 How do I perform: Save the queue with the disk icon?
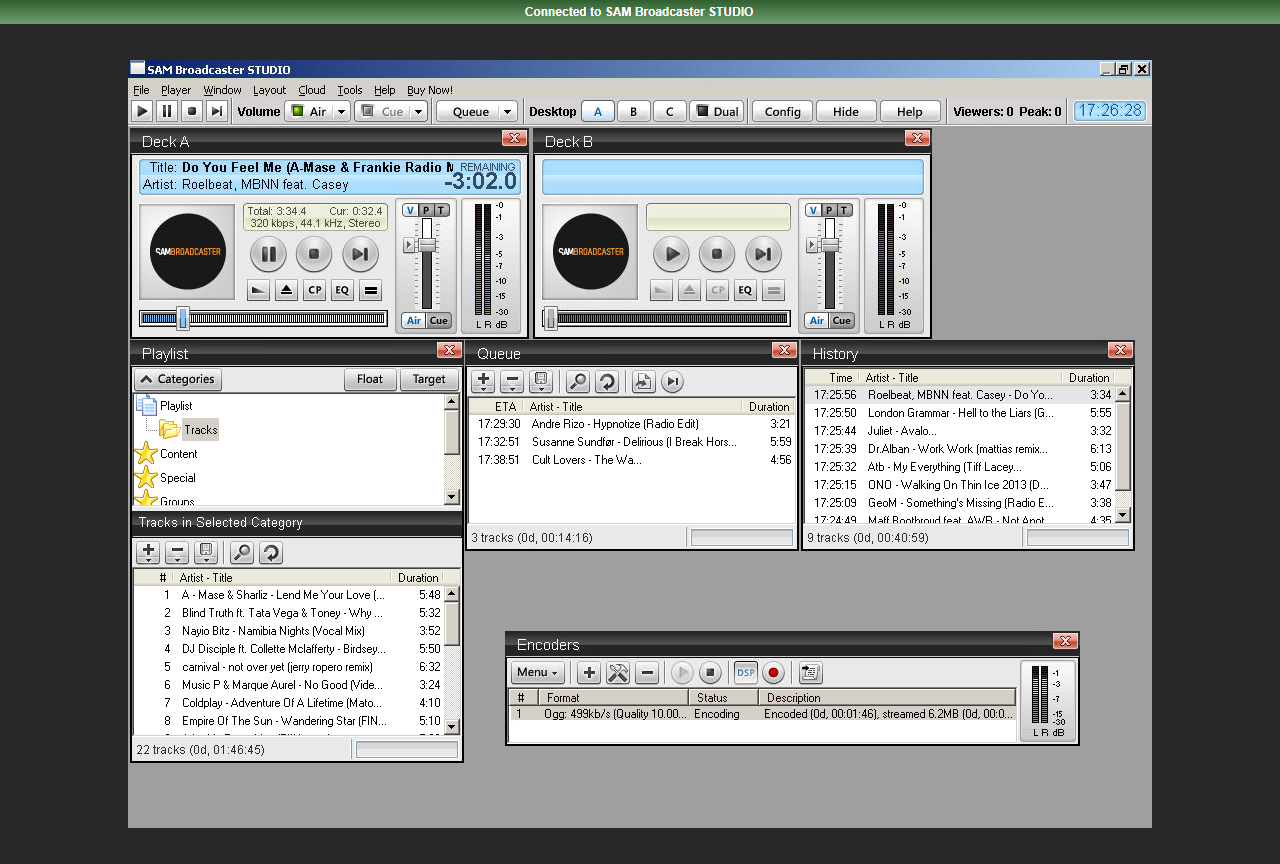tap(538, 381)
